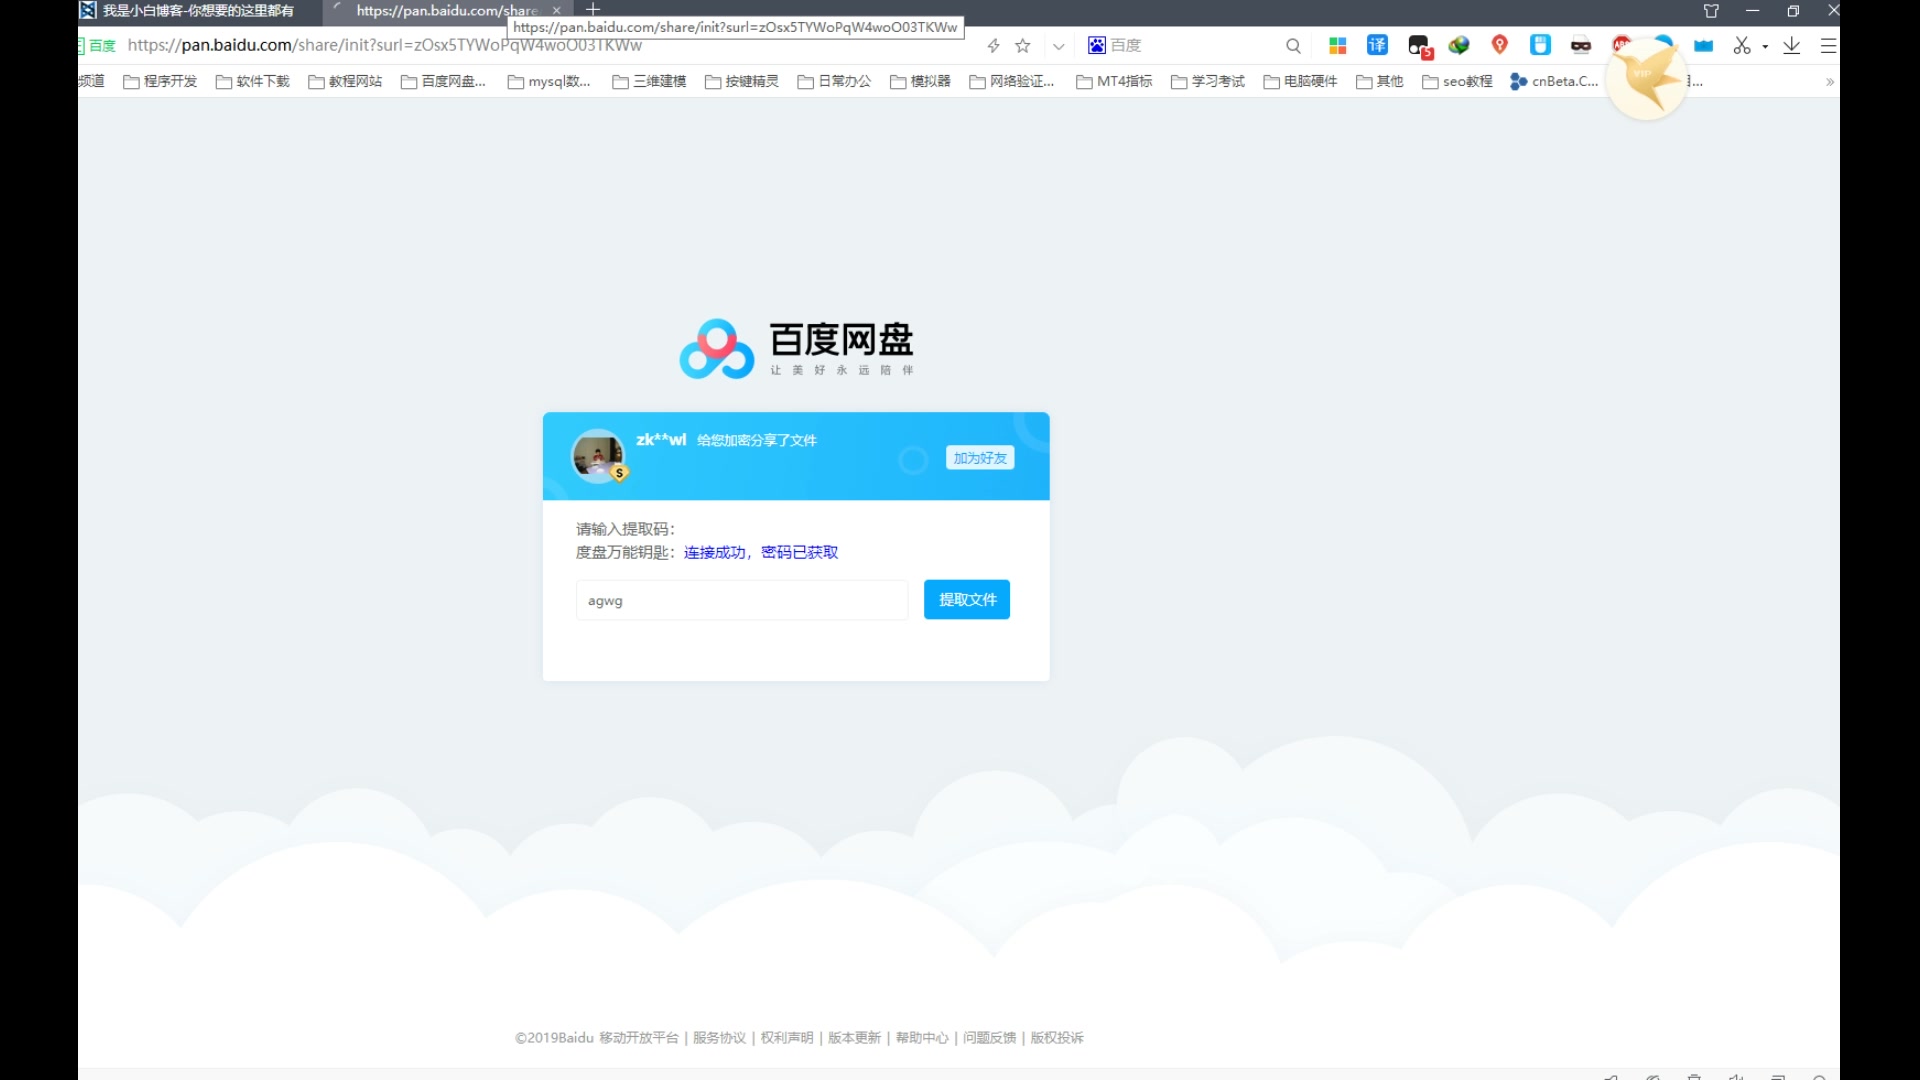Open the 三维建模 bookmark folder
Viewport: 1920px width, 1080px height.
[x=649, y=81]
